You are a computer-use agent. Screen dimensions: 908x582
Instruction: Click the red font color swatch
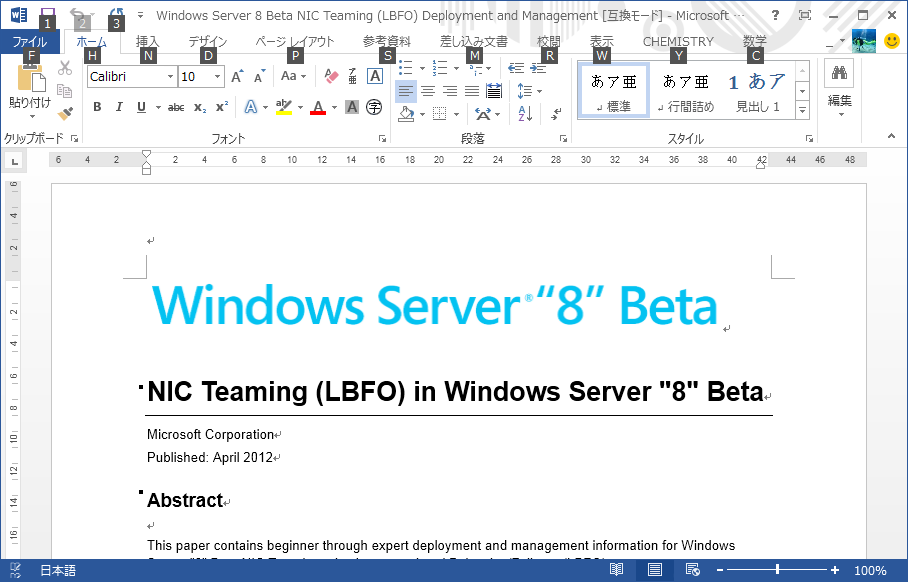tap(318, 108)
